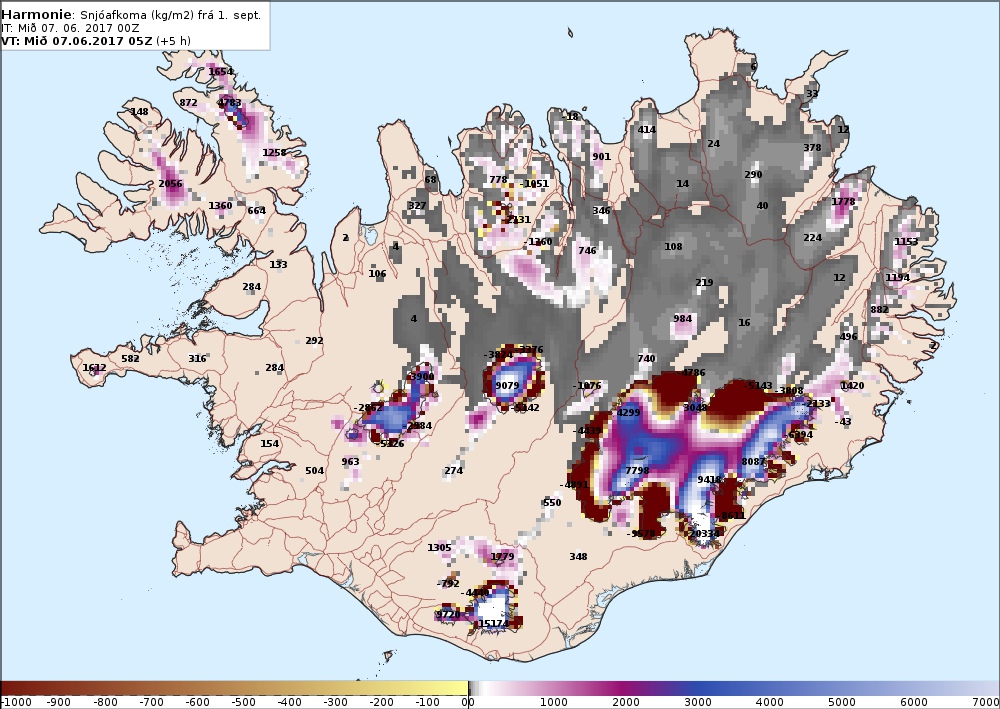Click the -900 label on the color scale

[x=58, y=703]
